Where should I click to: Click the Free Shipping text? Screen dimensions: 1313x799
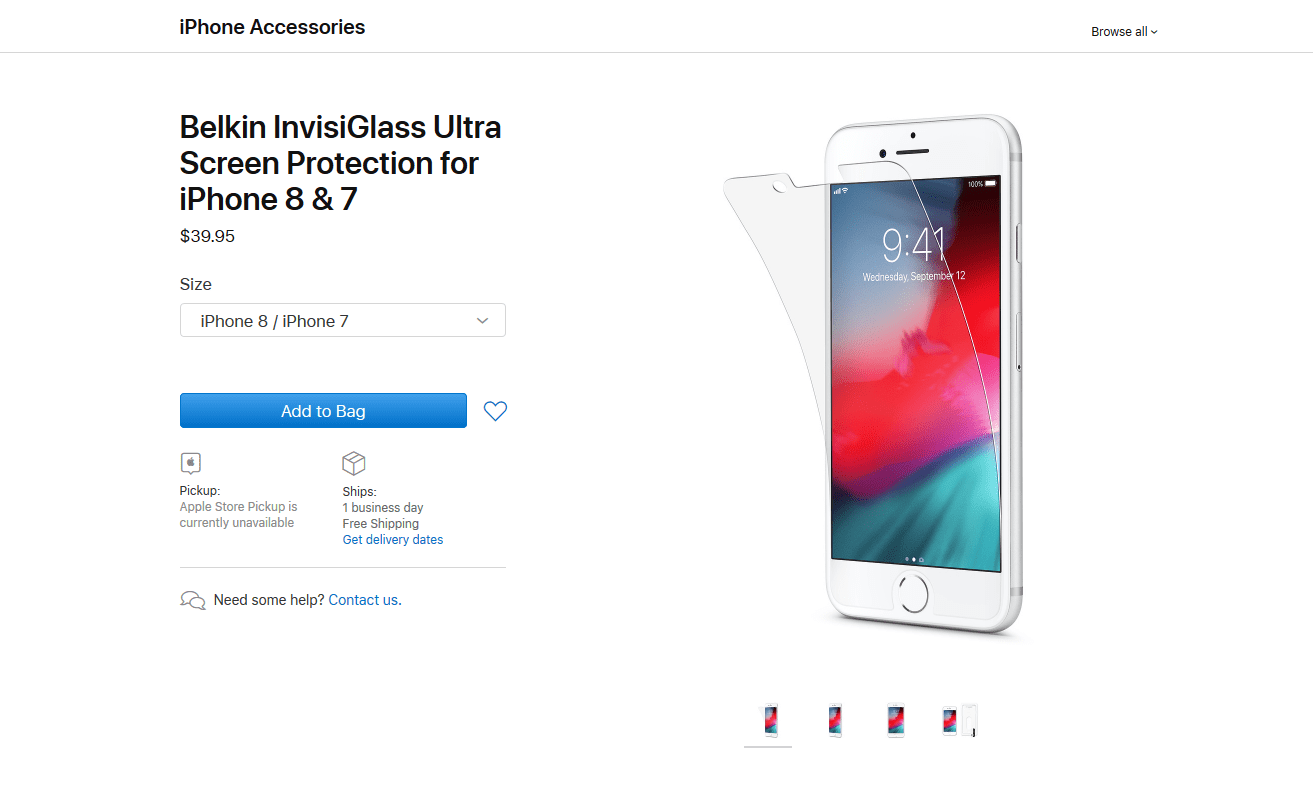[x=380, y=524]
